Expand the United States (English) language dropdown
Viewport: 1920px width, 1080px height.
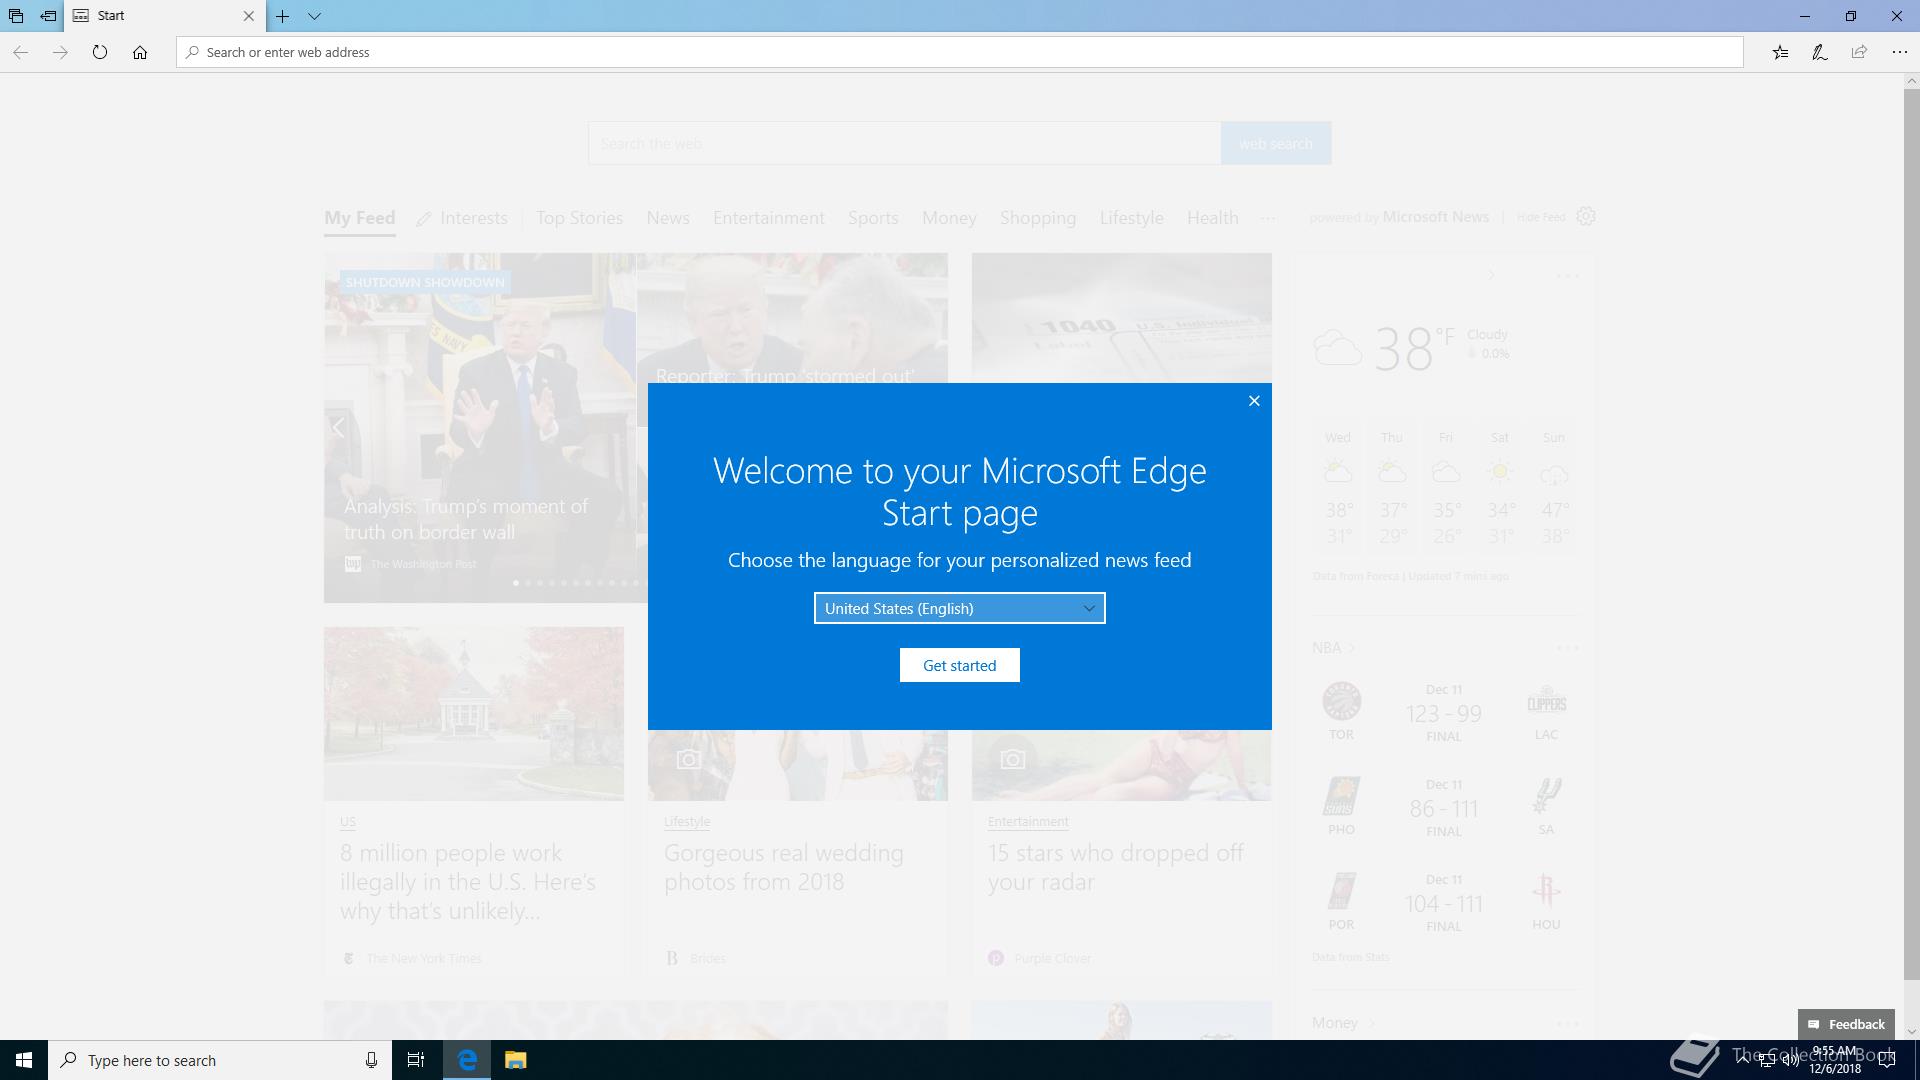[959, 608]
